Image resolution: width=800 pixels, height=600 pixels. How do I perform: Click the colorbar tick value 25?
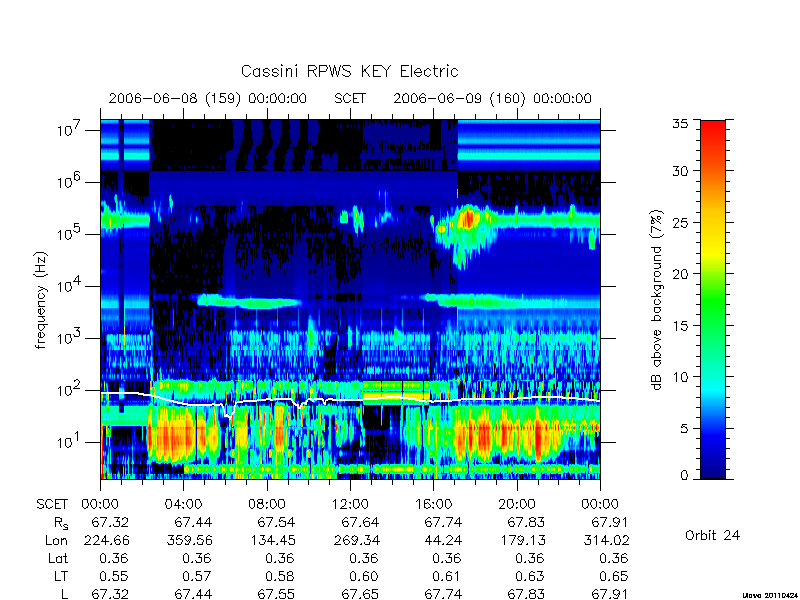680,223
